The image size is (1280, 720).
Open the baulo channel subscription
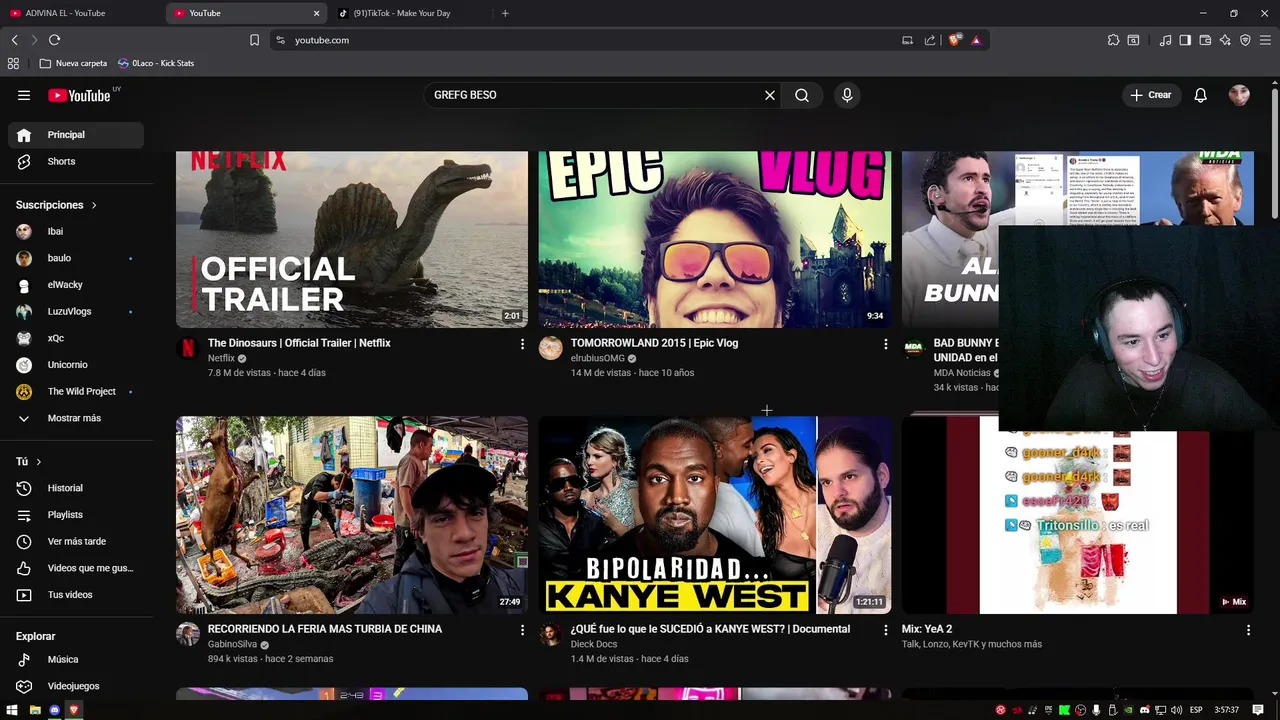tap(76, 258)
